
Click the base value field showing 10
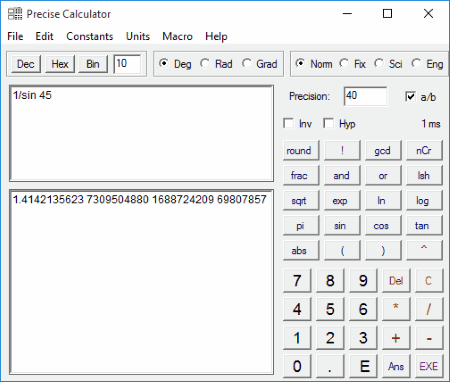(127, 64)
